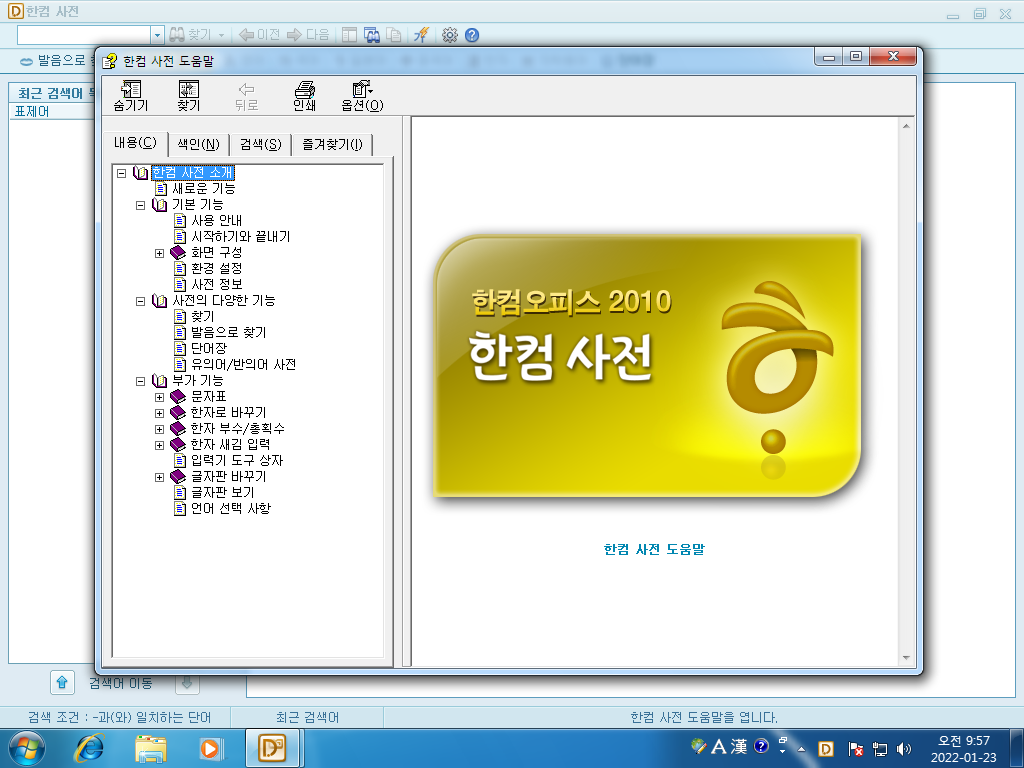Switch to the 색인(N) tab
Screen dimensions: 1024x768
tap(199, 144)
